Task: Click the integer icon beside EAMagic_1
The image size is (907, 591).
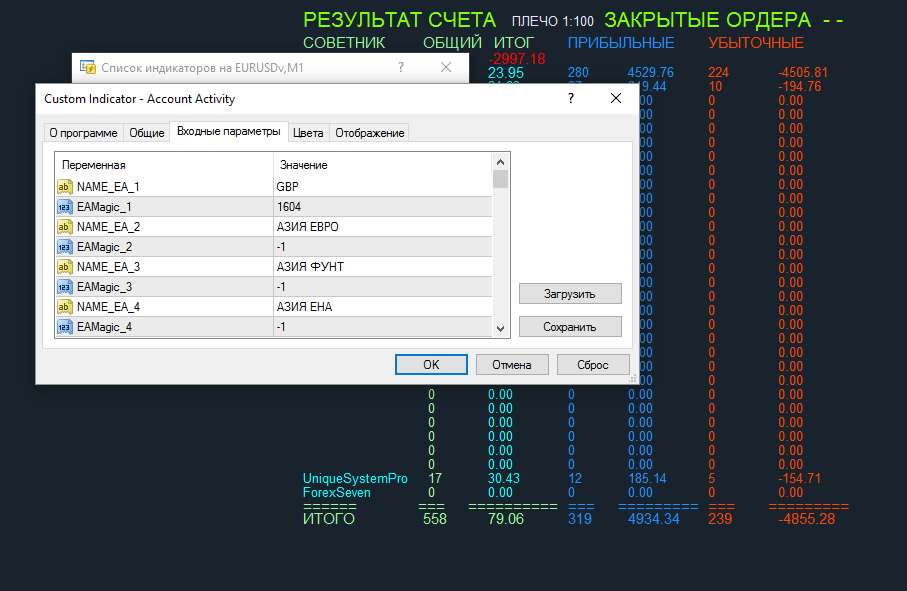Action: tap(64, 207)
